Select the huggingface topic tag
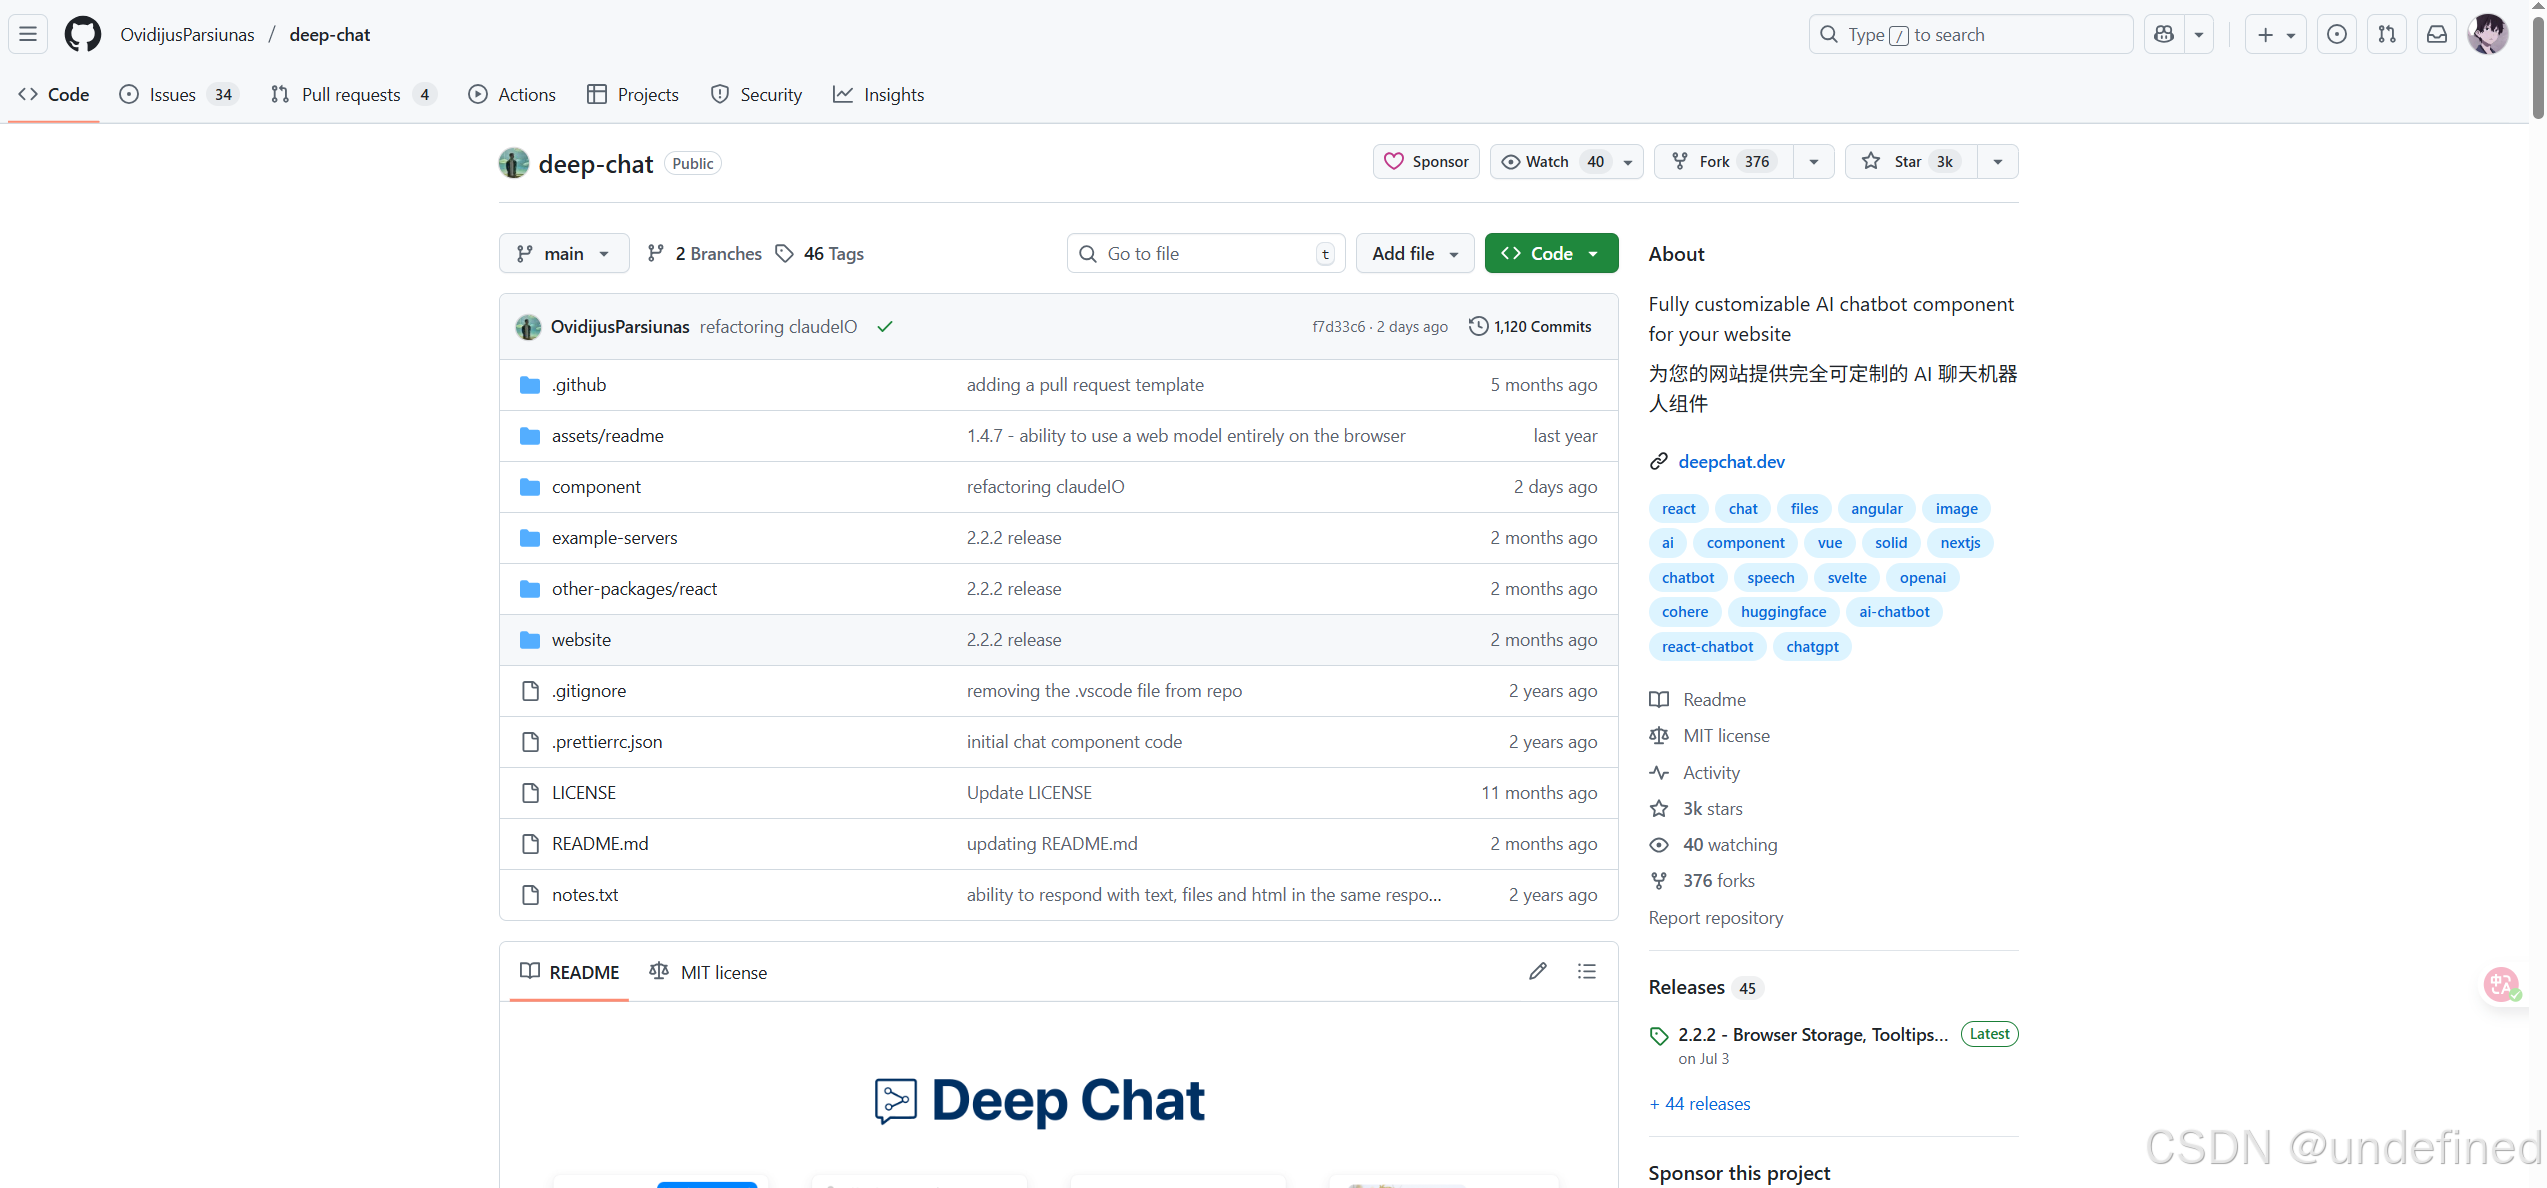Viewport: 2547px width, 1188px height. click(x=1783, y=612)
